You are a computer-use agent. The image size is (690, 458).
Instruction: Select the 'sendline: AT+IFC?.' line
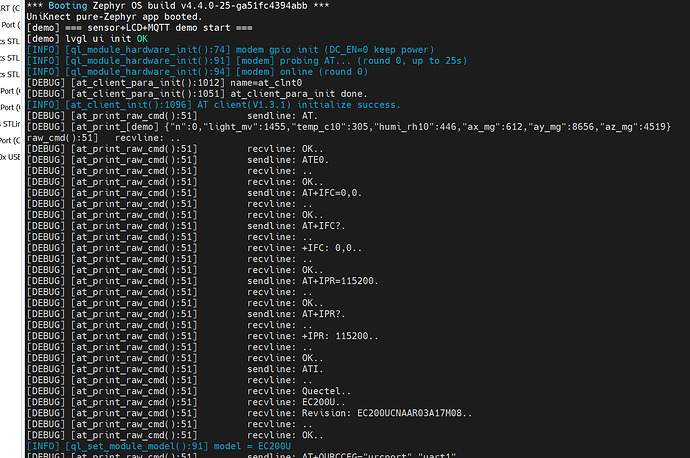tap(186, 226)
